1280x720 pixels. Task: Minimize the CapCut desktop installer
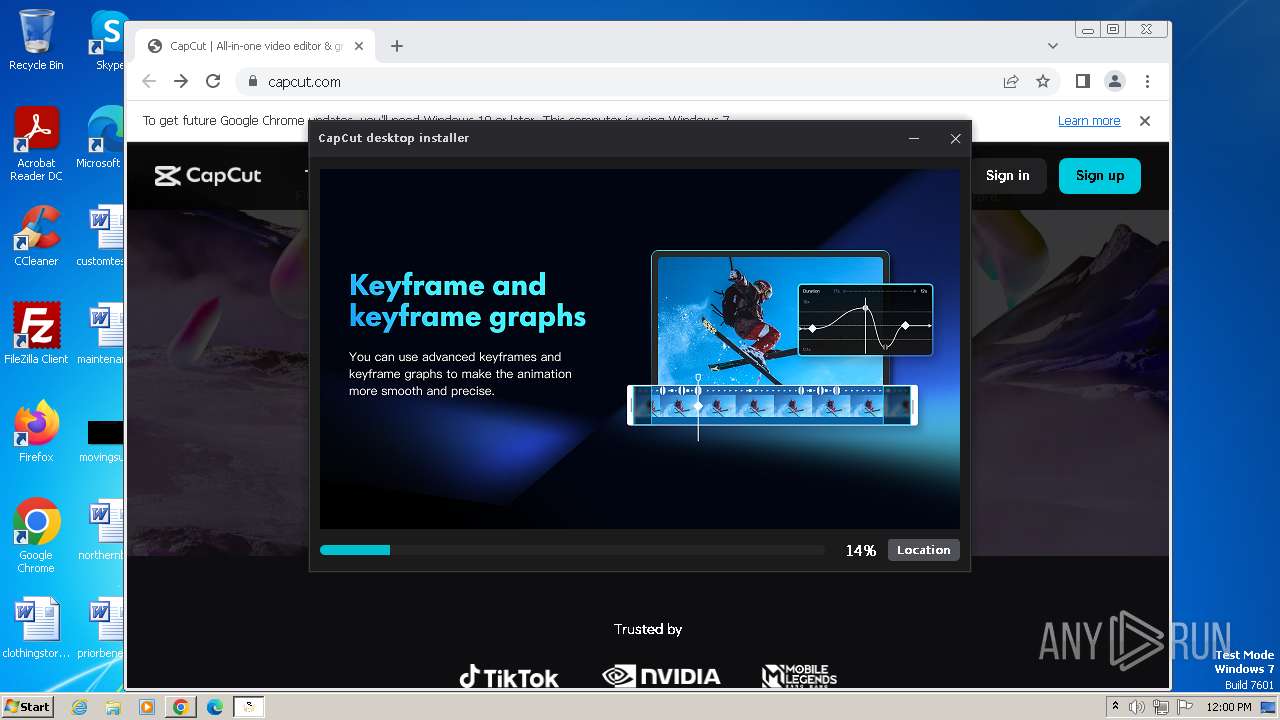point(914,139)
